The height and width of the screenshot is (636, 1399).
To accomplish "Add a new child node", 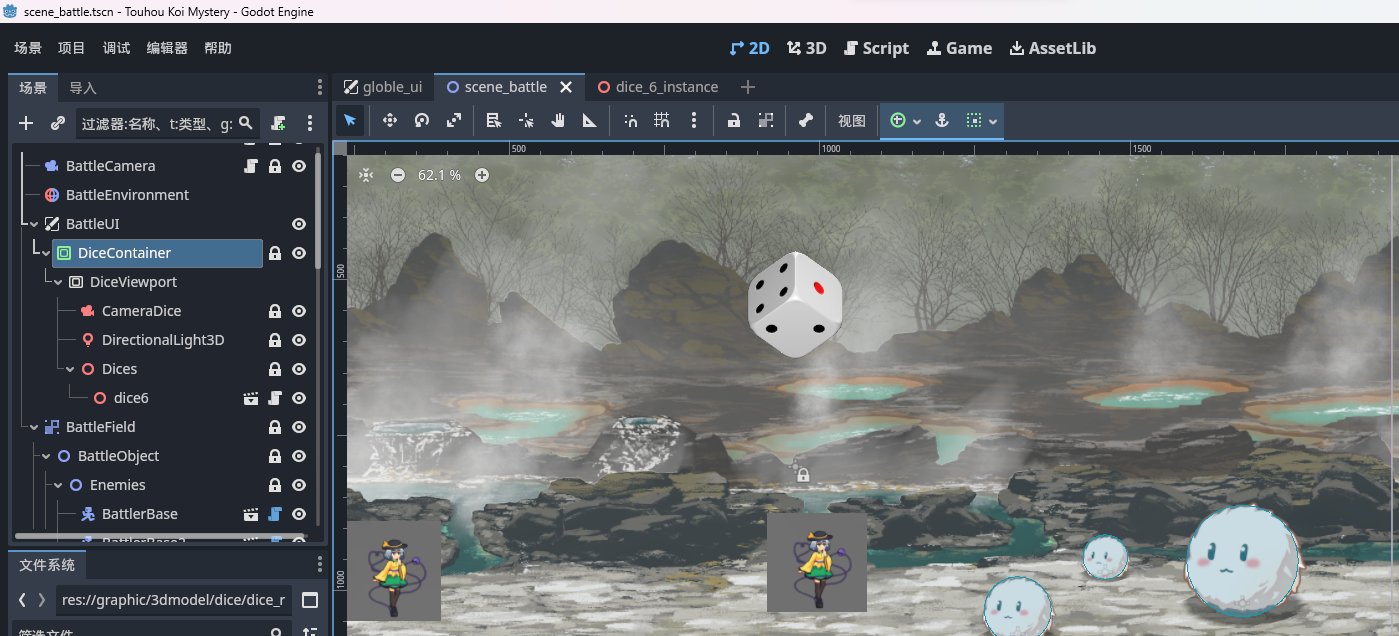I will [26, 124].
